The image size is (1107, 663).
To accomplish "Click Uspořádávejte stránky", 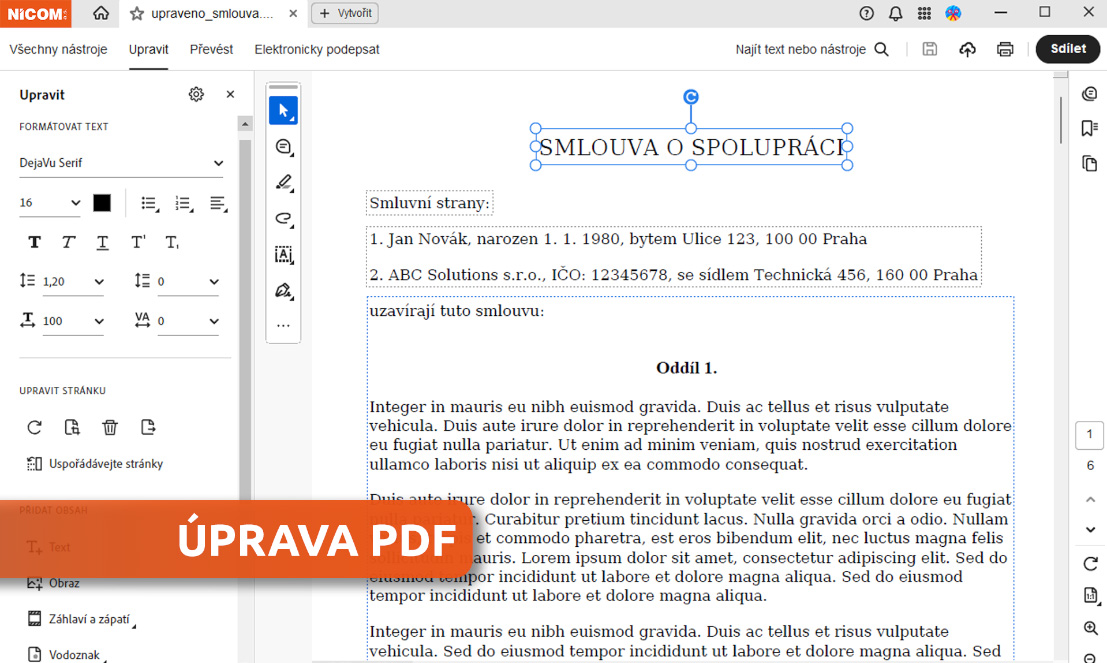I will 95,464.
